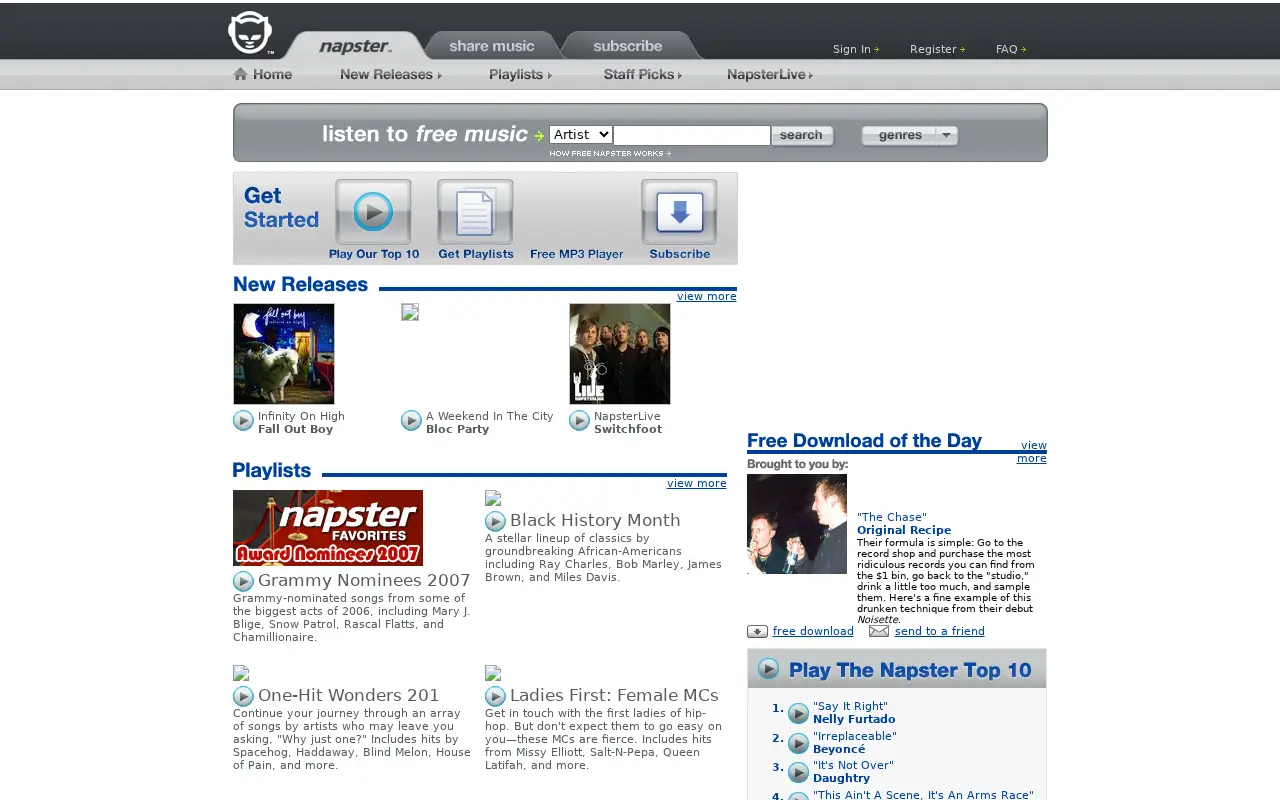Click play icon in Napster Top 10 header
This screenshot has width=1280, height=800.
click(x=768, y=669)
